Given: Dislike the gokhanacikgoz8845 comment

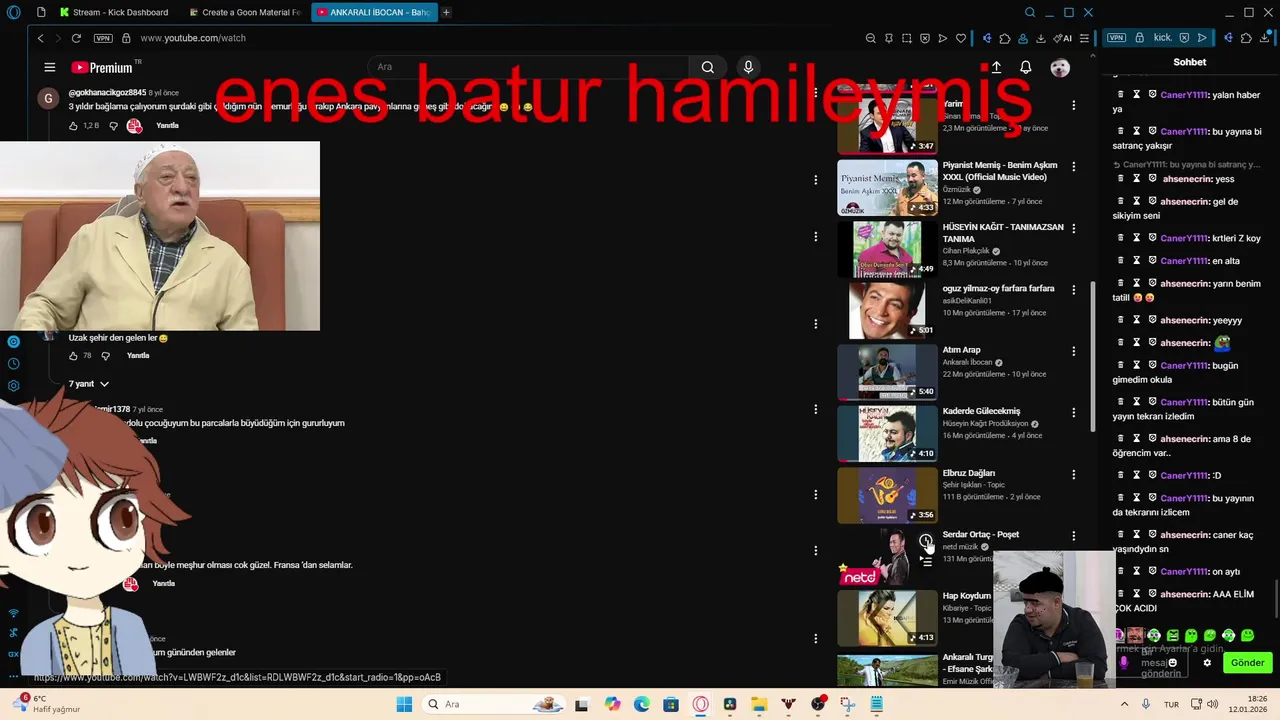Looking at the screenshot, I should coord(113,126).
